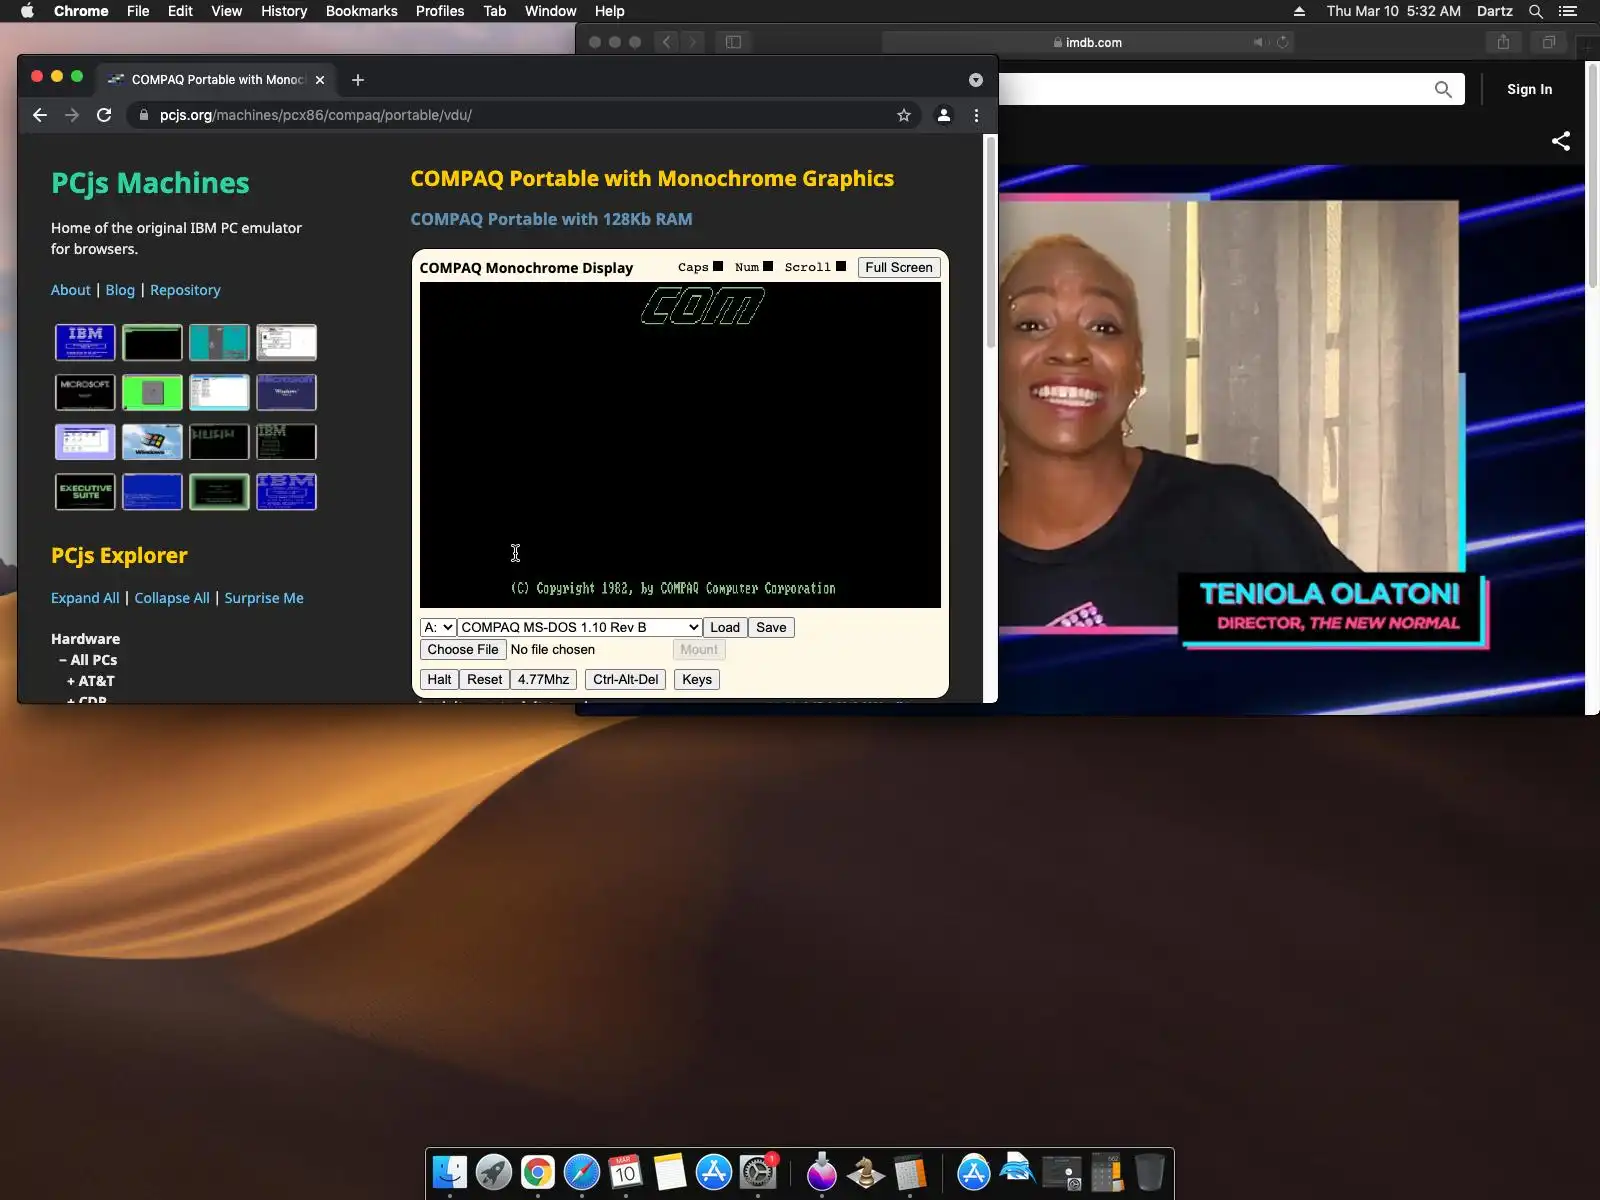Click Collapse All in PCjs Explorer

click(x=172, y=598)
